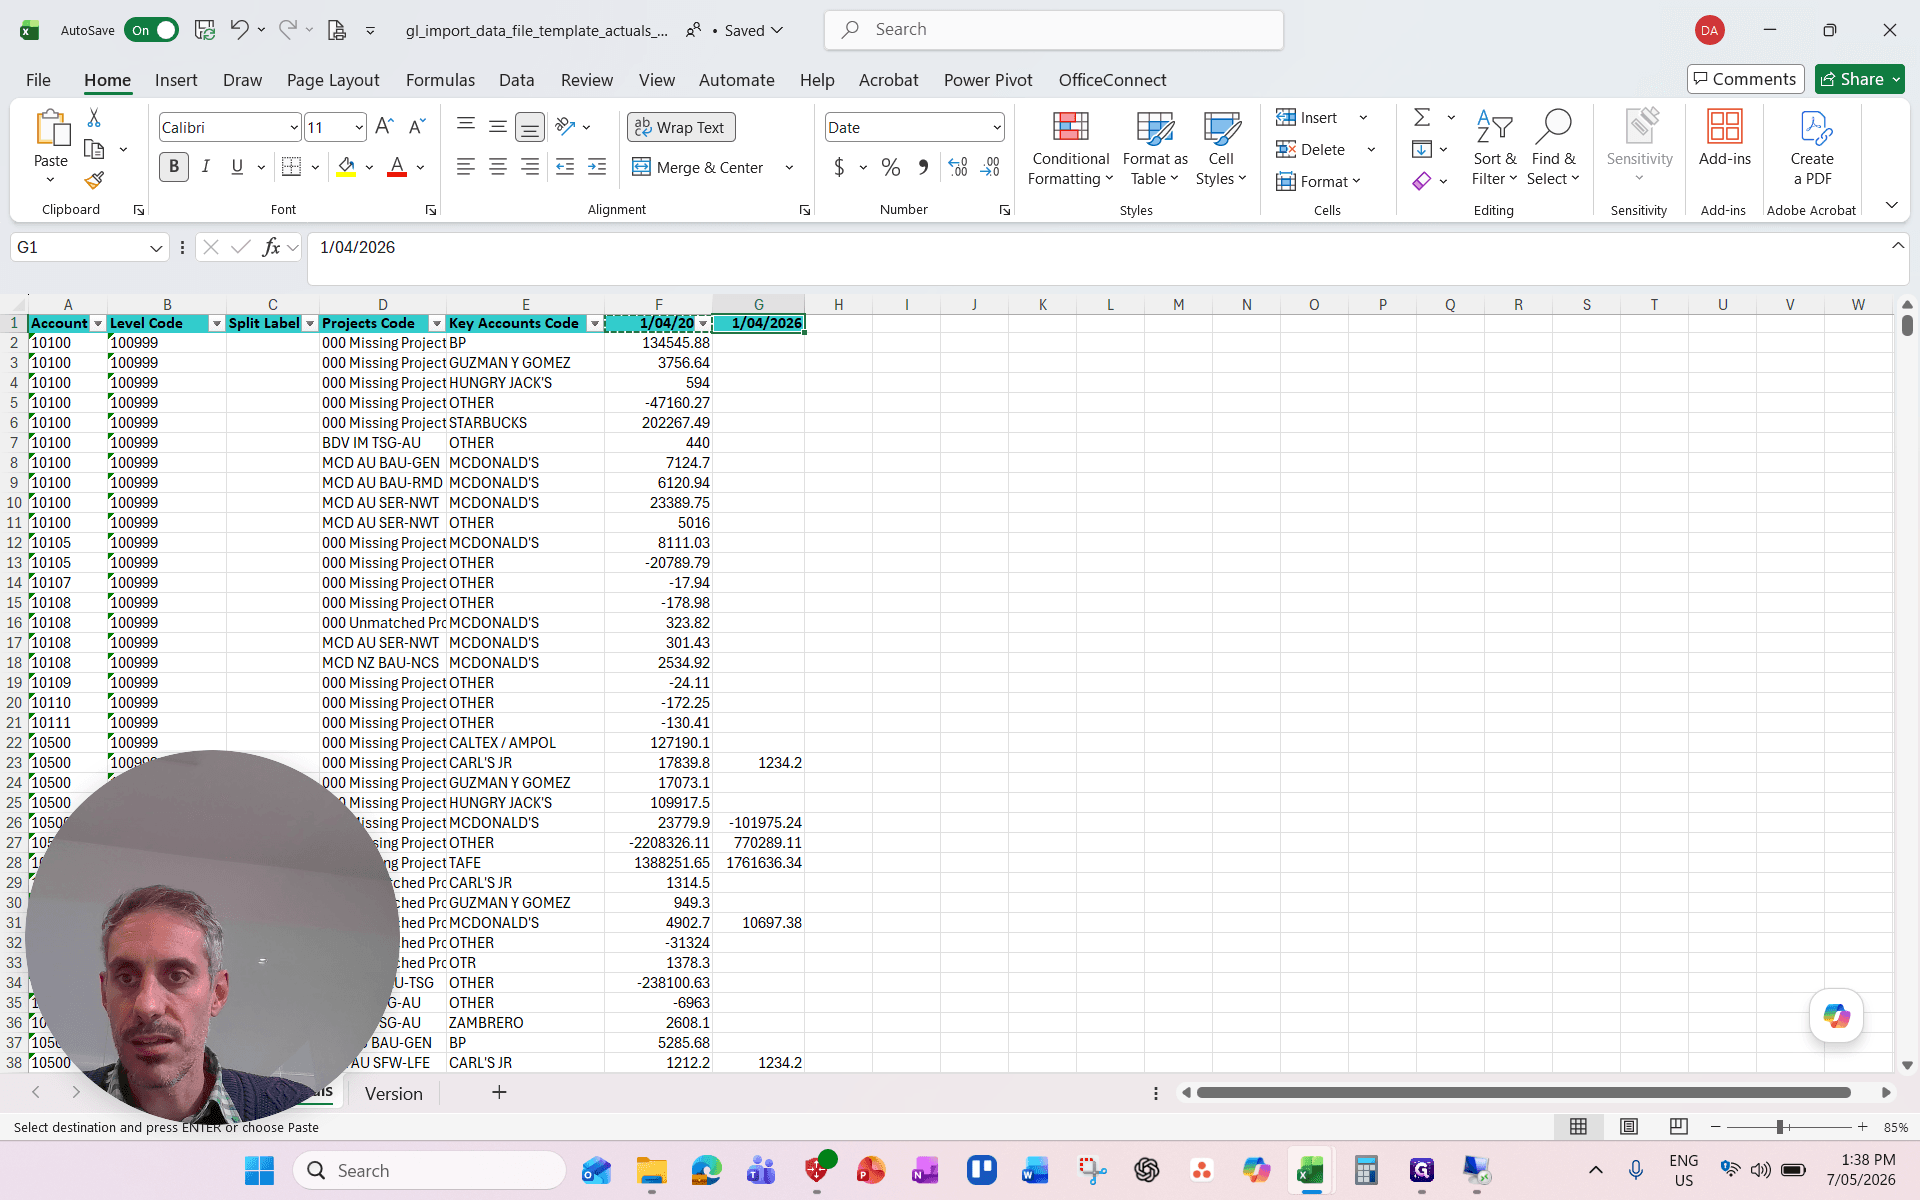
Task: Open the Key Accounts Code filter dropdown
Action: [595, 323]
